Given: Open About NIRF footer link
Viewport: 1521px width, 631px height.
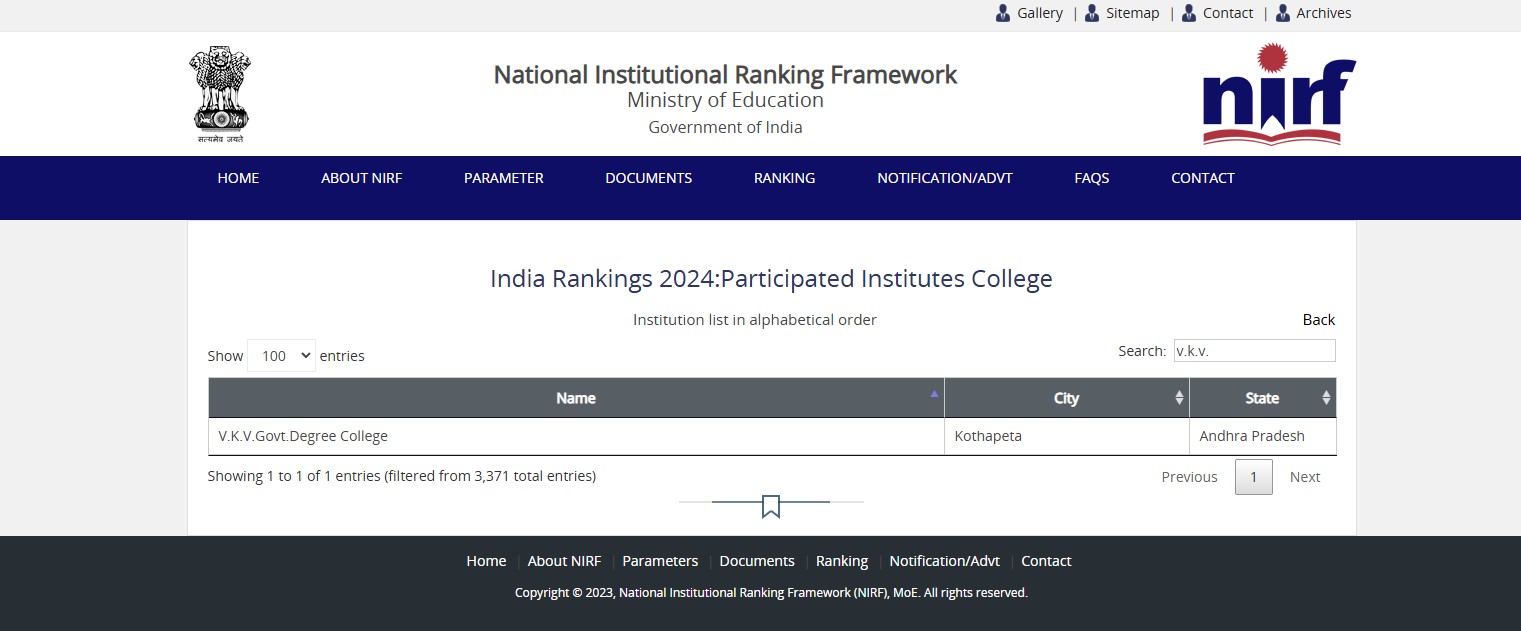Looking at the screenshot, I should point(564,561).
